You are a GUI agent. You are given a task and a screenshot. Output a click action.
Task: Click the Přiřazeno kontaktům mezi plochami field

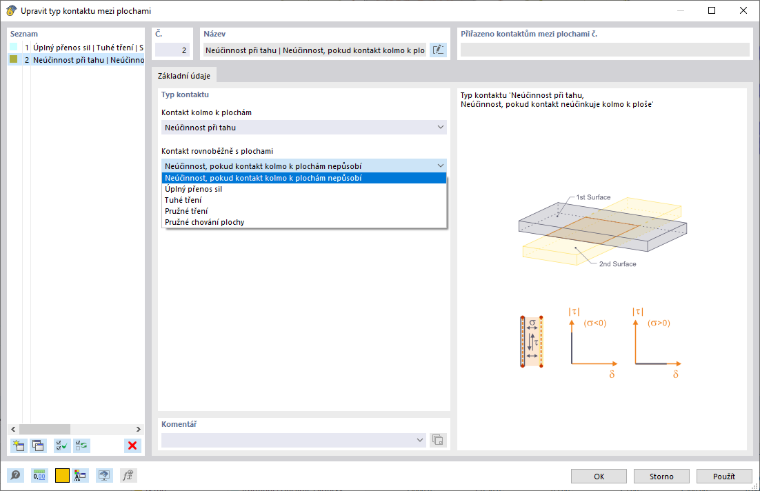[x=605, y=50]
